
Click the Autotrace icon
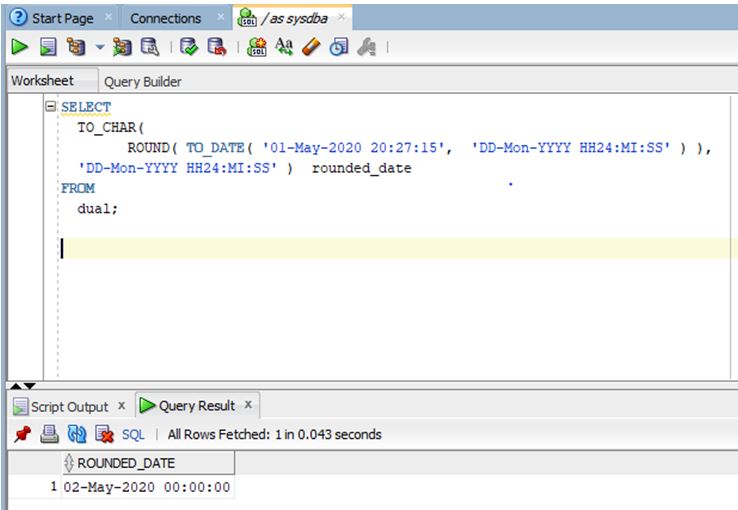click(x=122, y=47)
